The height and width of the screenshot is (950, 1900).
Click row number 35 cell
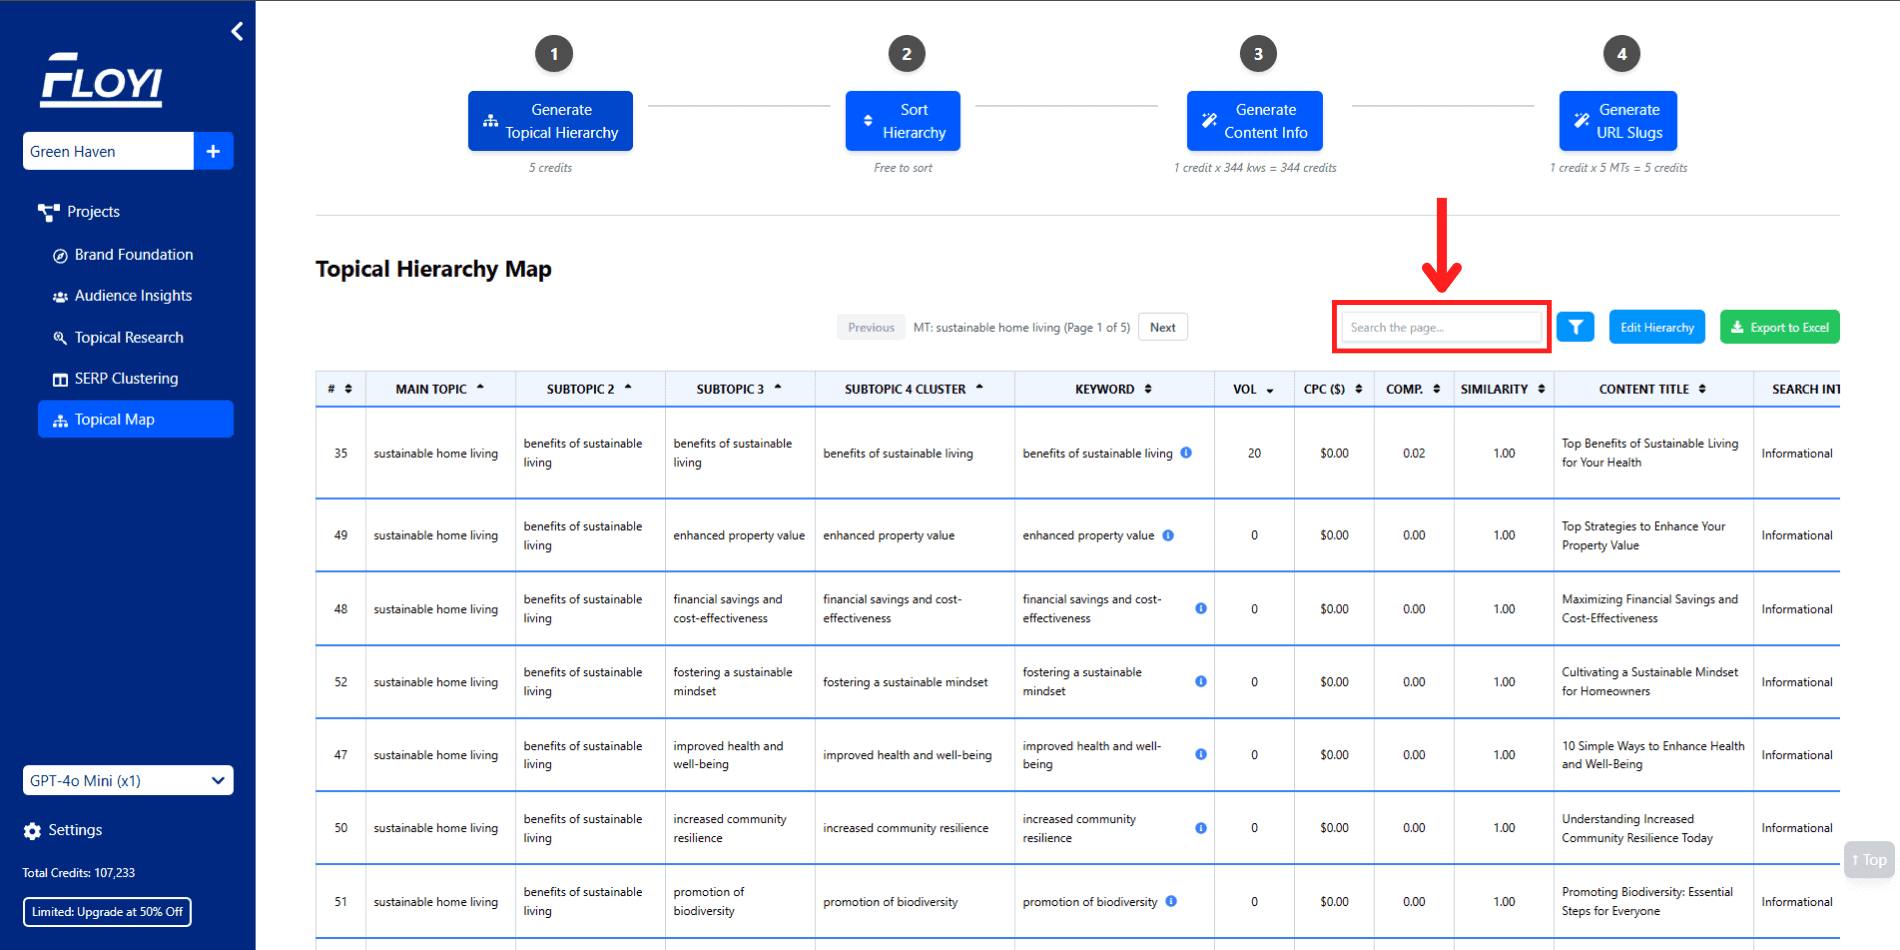[341, 453]
